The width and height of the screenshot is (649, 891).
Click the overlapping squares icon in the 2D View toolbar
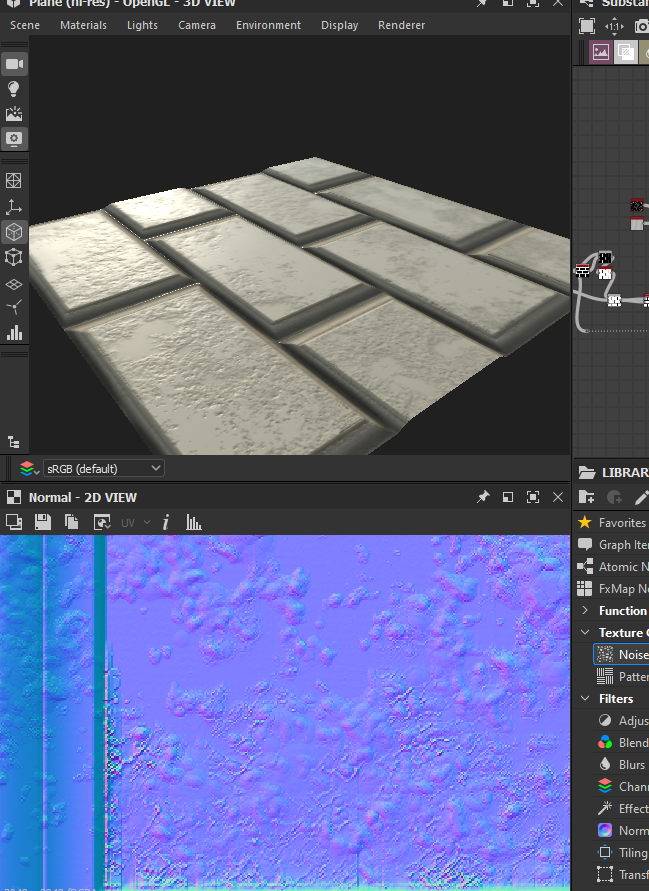[x=14, y=522]
